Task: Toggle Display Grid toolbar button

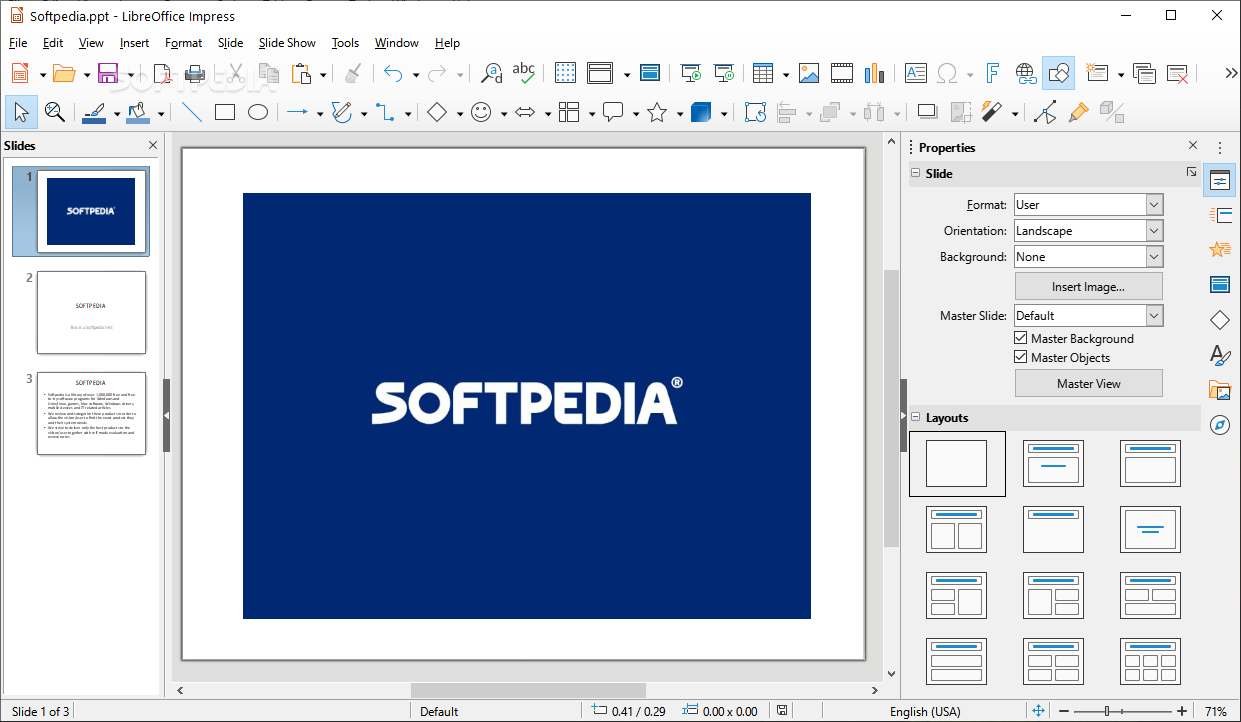Action: pyautogui.click(x=565, y=73)
